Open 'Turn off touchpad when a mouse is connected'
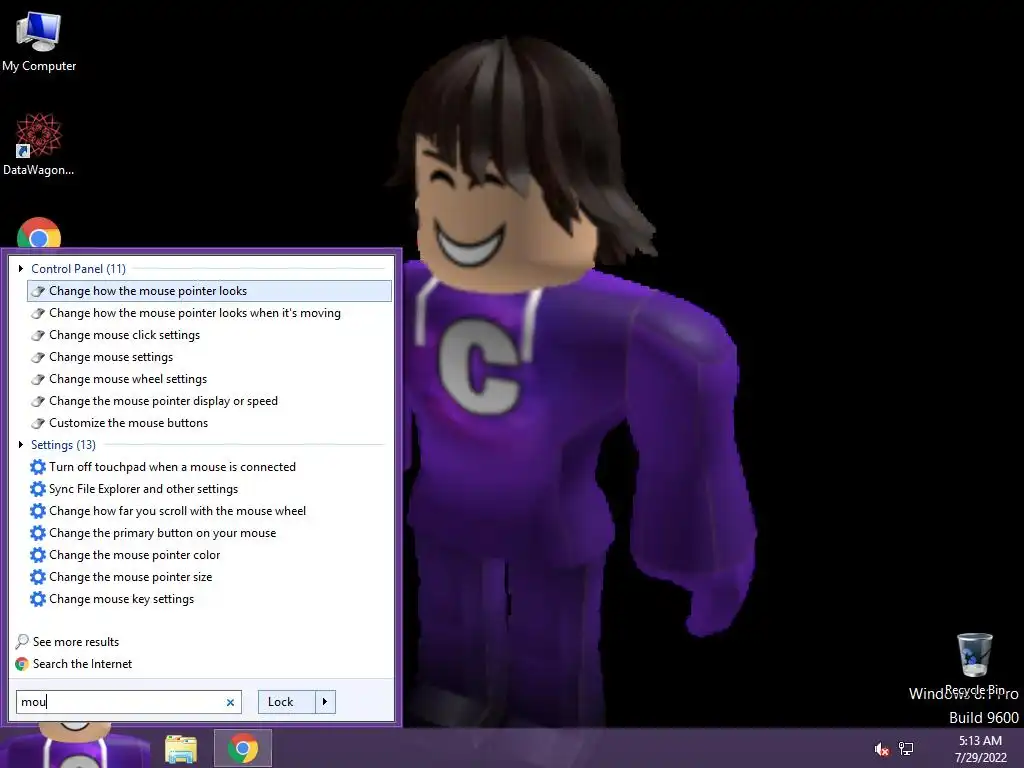 (210, 467)
